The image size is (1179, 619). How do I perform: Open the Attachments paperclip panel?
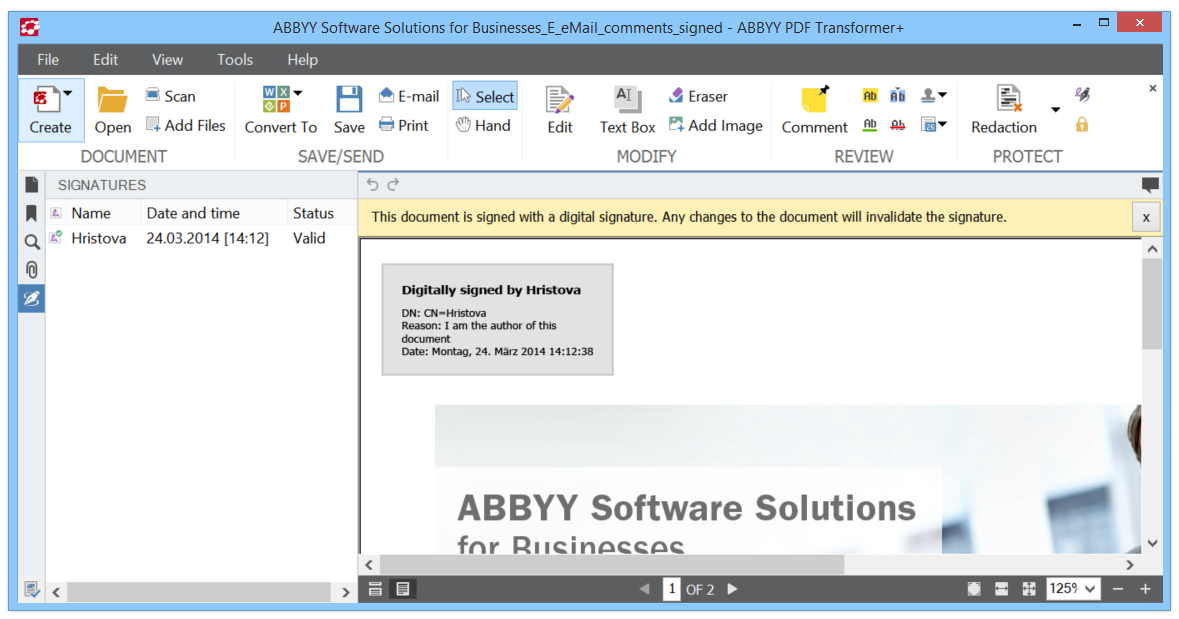click(x=32, y=270)
